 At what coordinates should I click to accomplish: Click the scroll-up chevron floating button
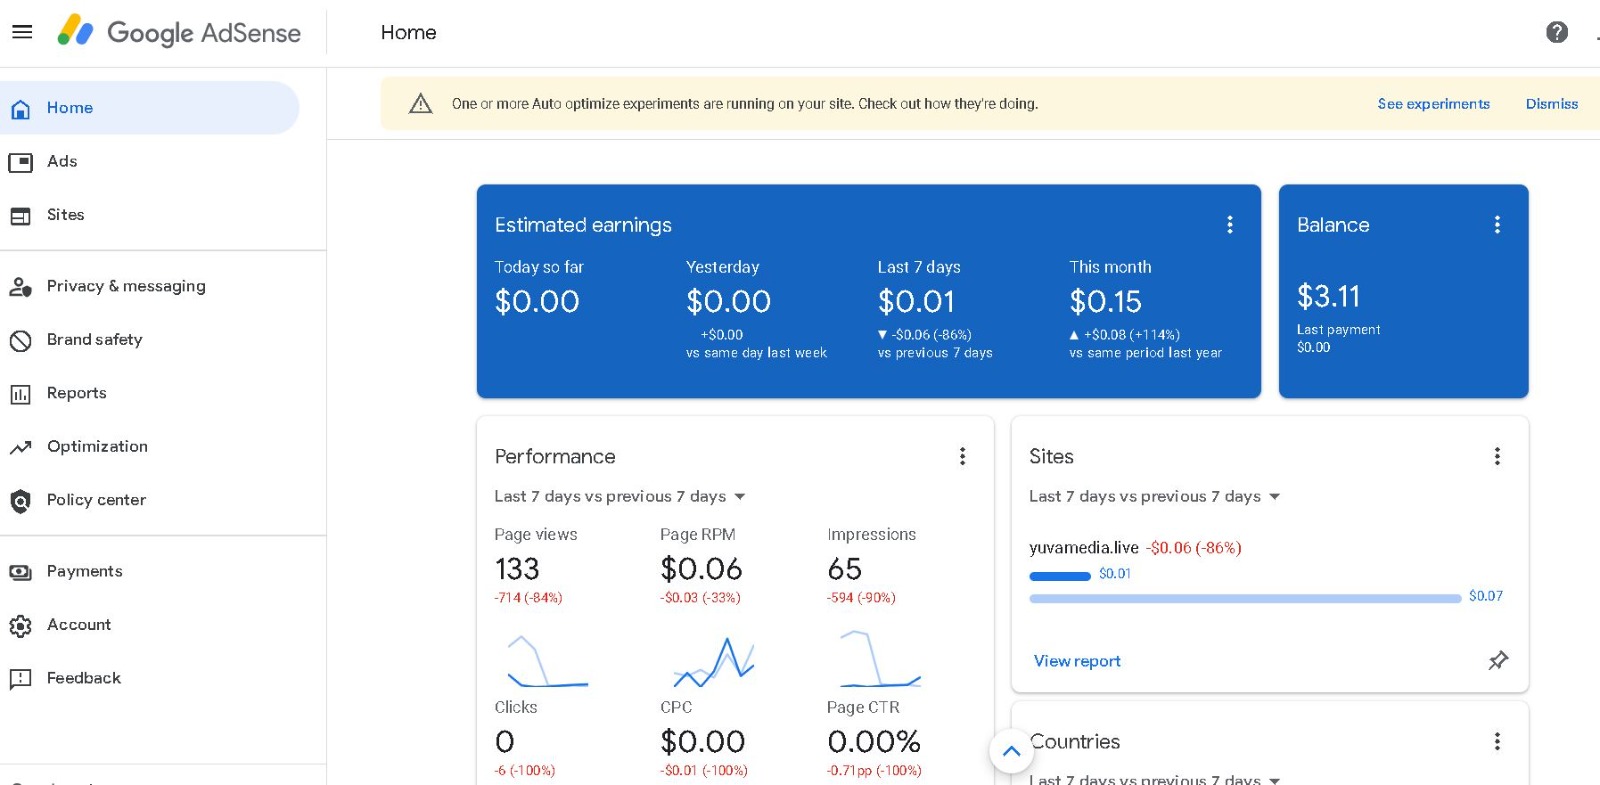(x=1011, y=751)
